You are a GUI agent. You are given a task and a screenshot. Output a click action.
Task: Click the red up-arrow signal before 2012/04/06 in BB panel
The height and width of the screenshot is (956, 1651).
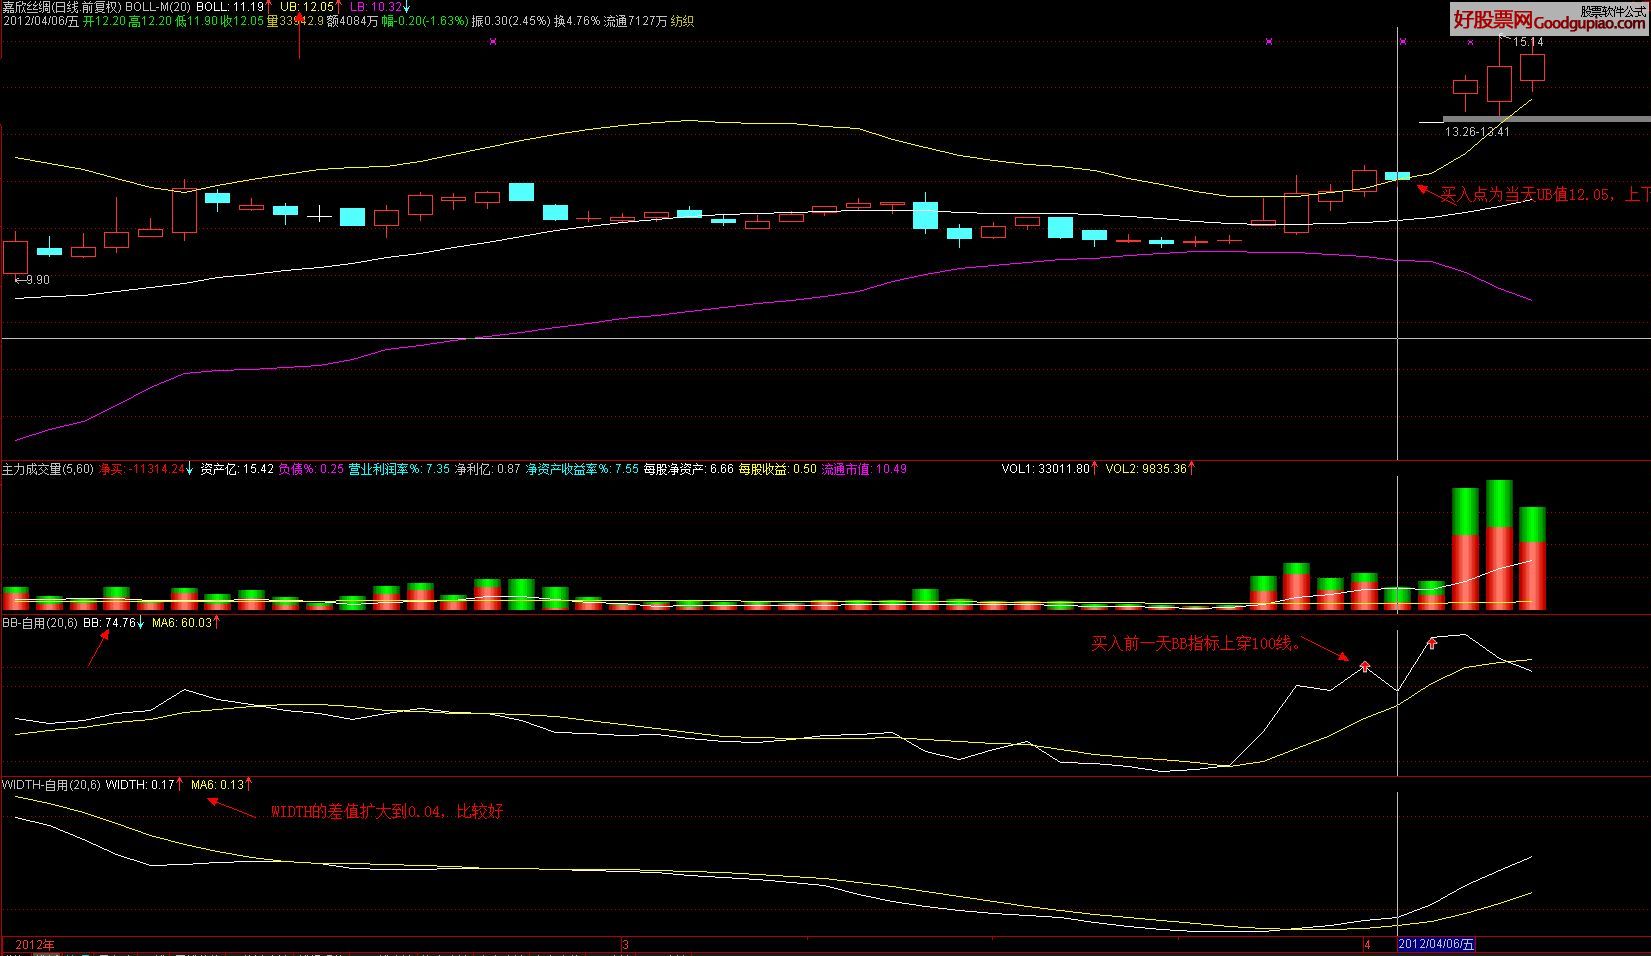1364,665
